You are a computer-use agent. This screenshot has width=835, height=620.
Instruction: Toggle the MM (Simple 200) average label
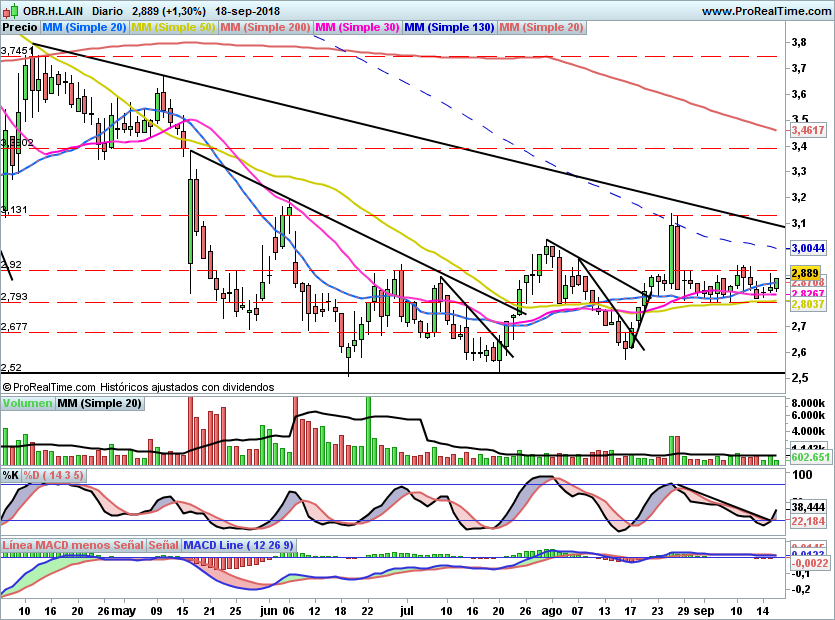pos(265,27)
